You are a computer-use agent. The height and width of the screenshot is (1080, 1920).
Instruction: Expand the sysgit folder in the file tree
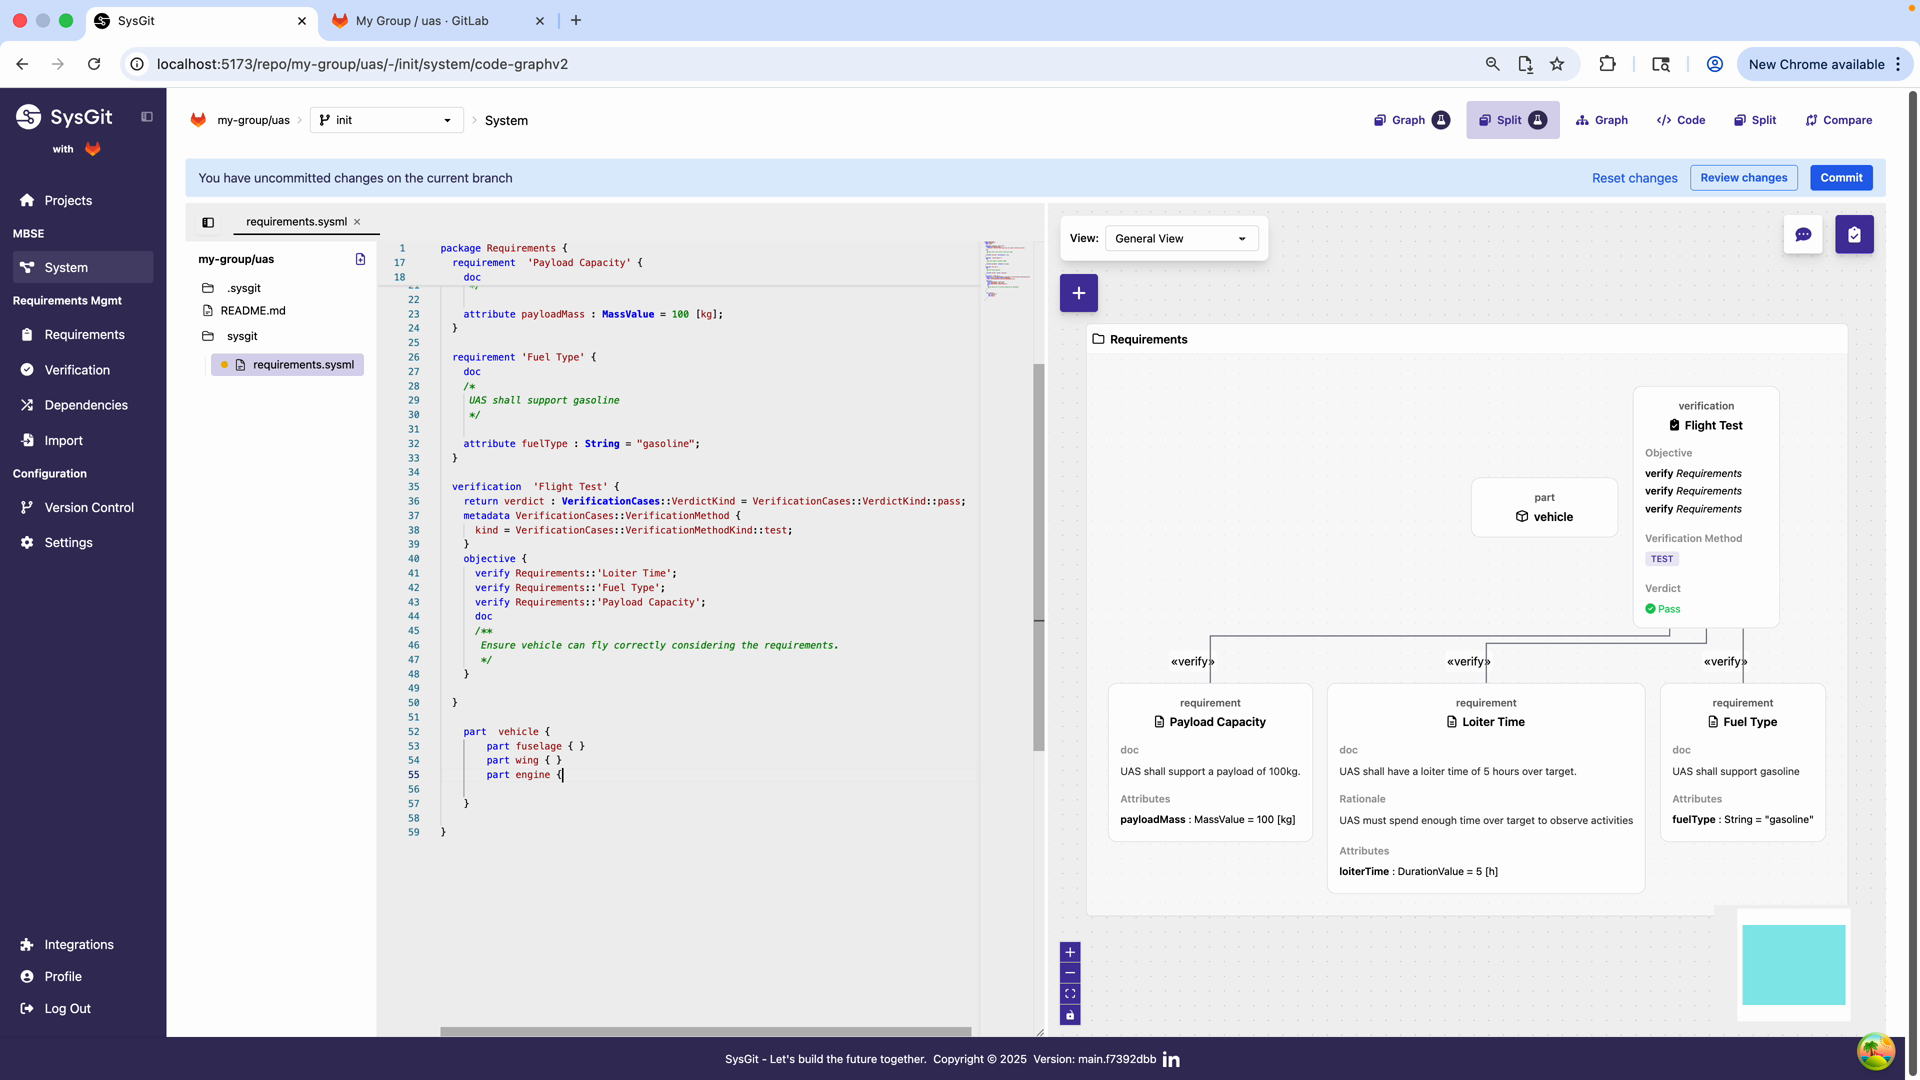(x=241, y=336)
